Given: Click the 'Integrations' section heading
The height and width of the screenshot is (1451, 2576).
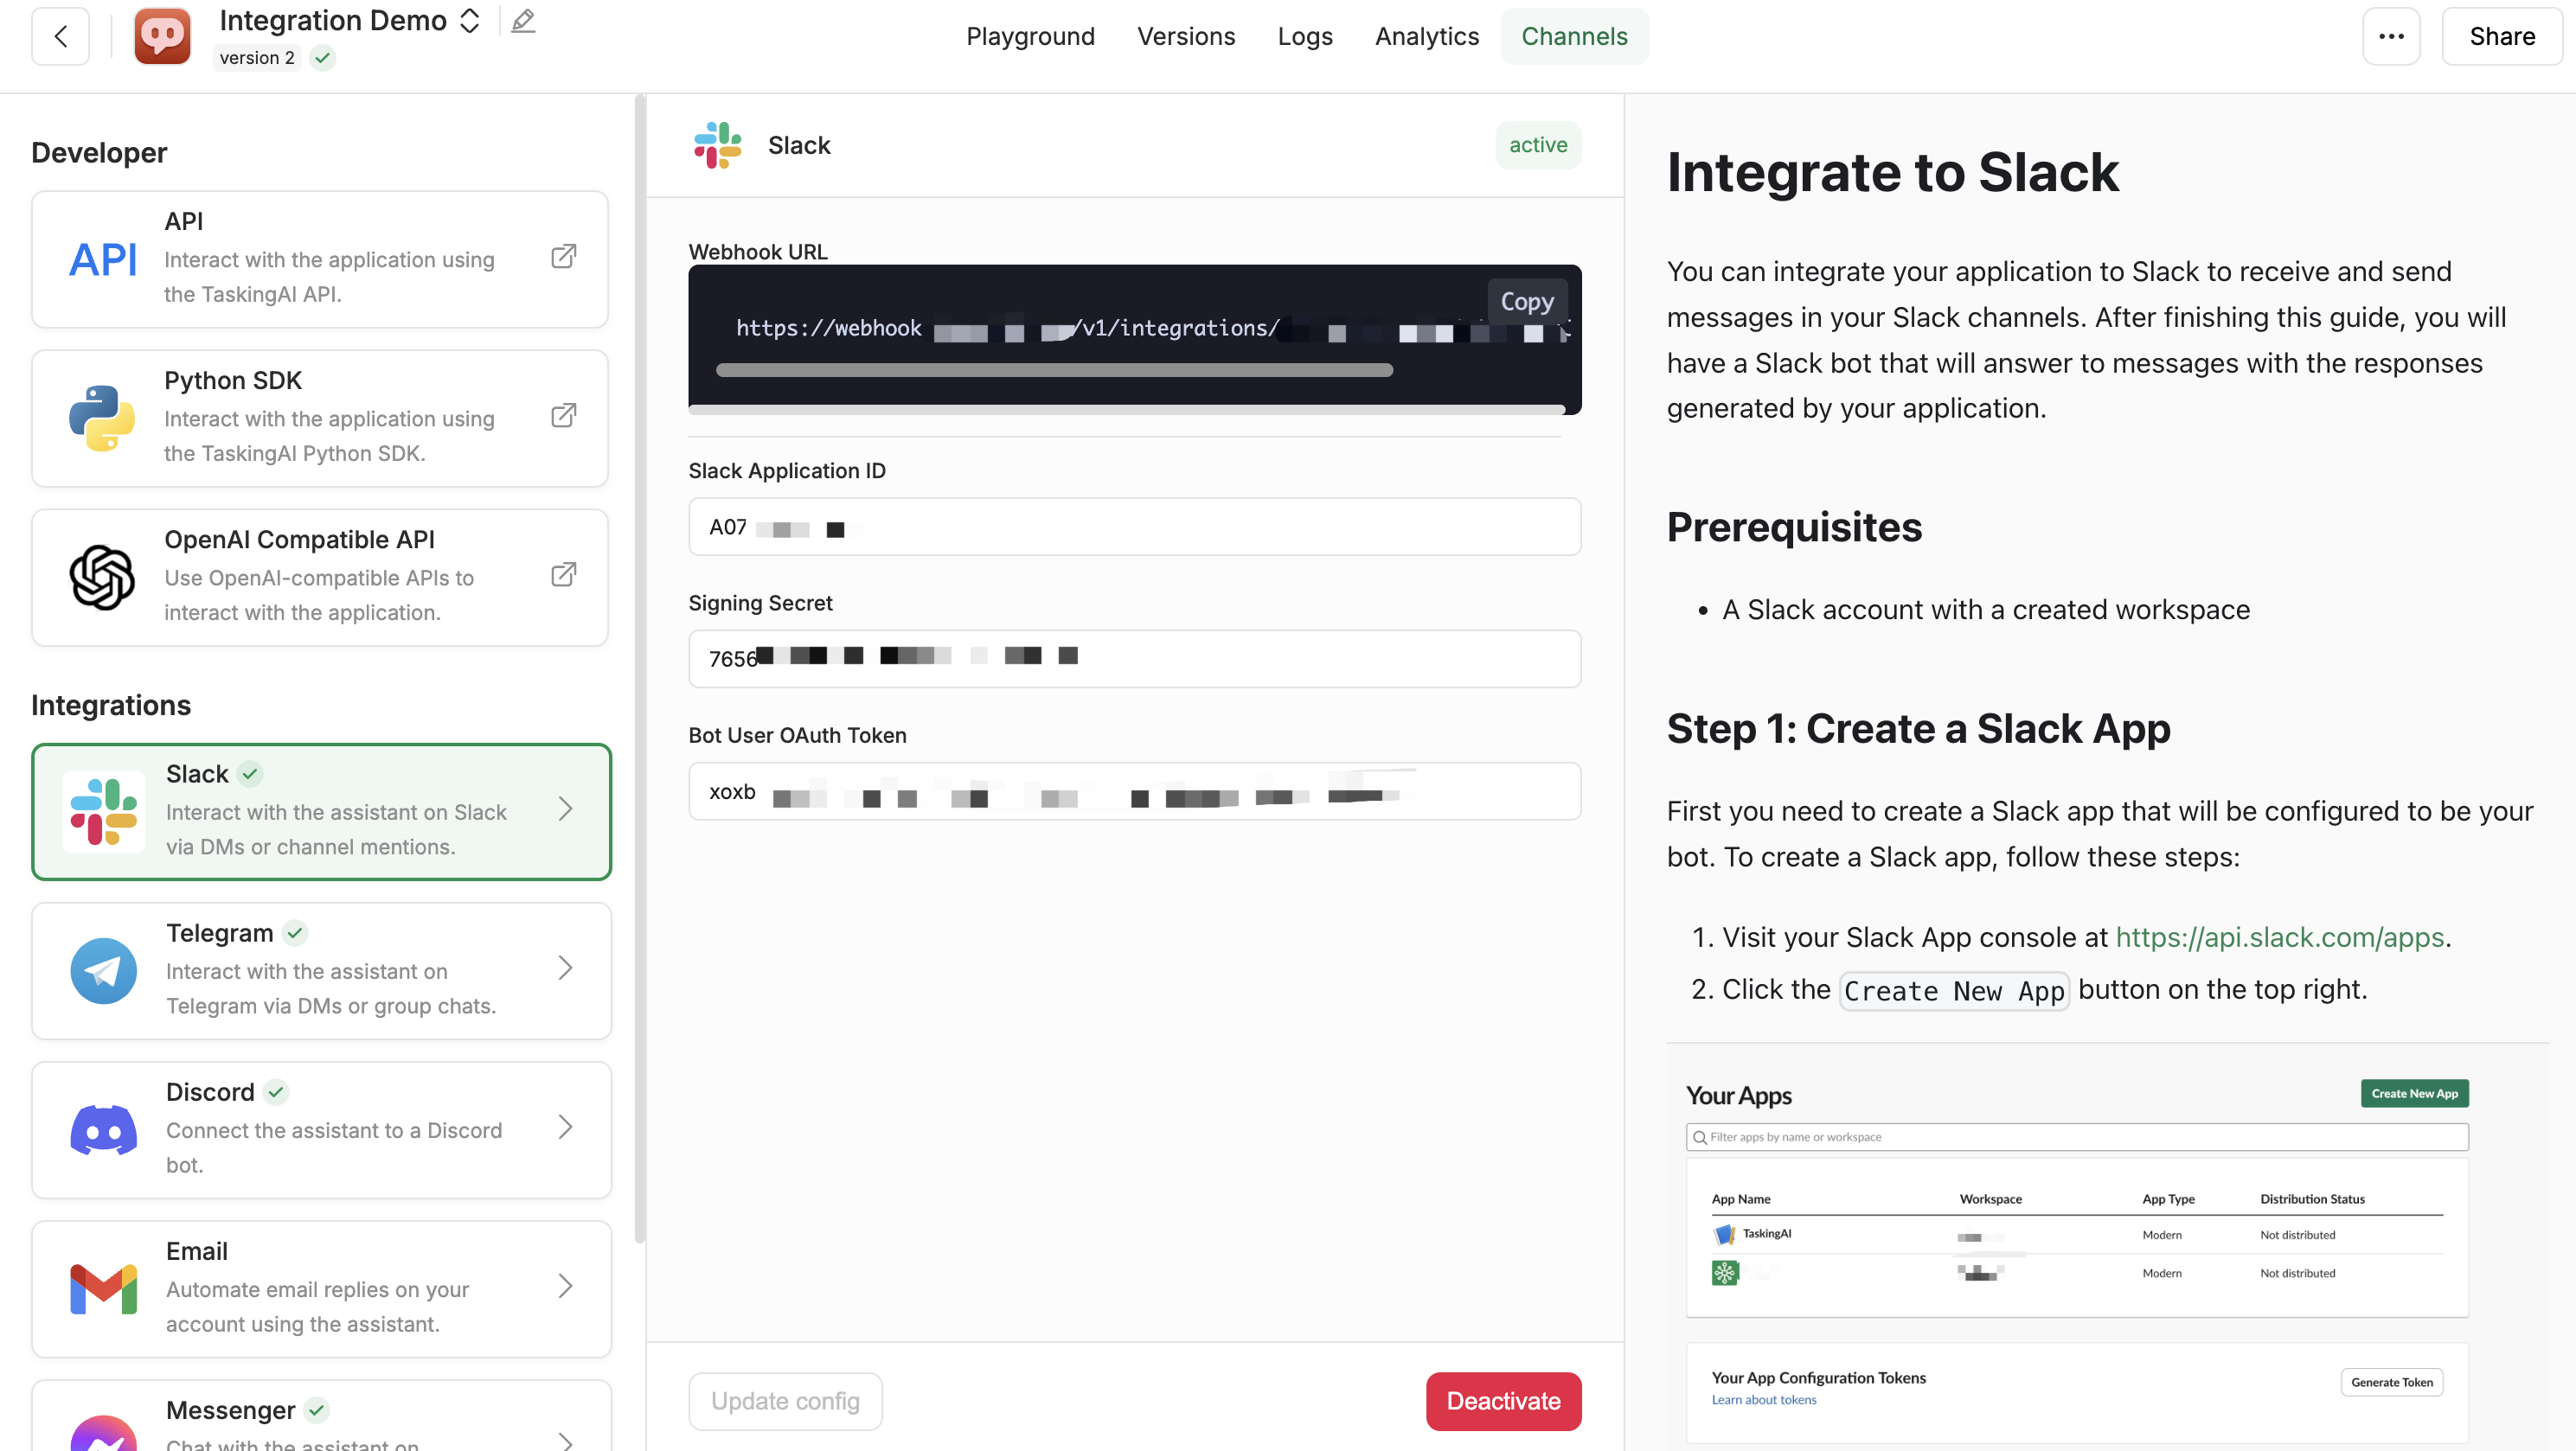Looking at the screenshot, I should pyautogui.click(x=111, y=705).
